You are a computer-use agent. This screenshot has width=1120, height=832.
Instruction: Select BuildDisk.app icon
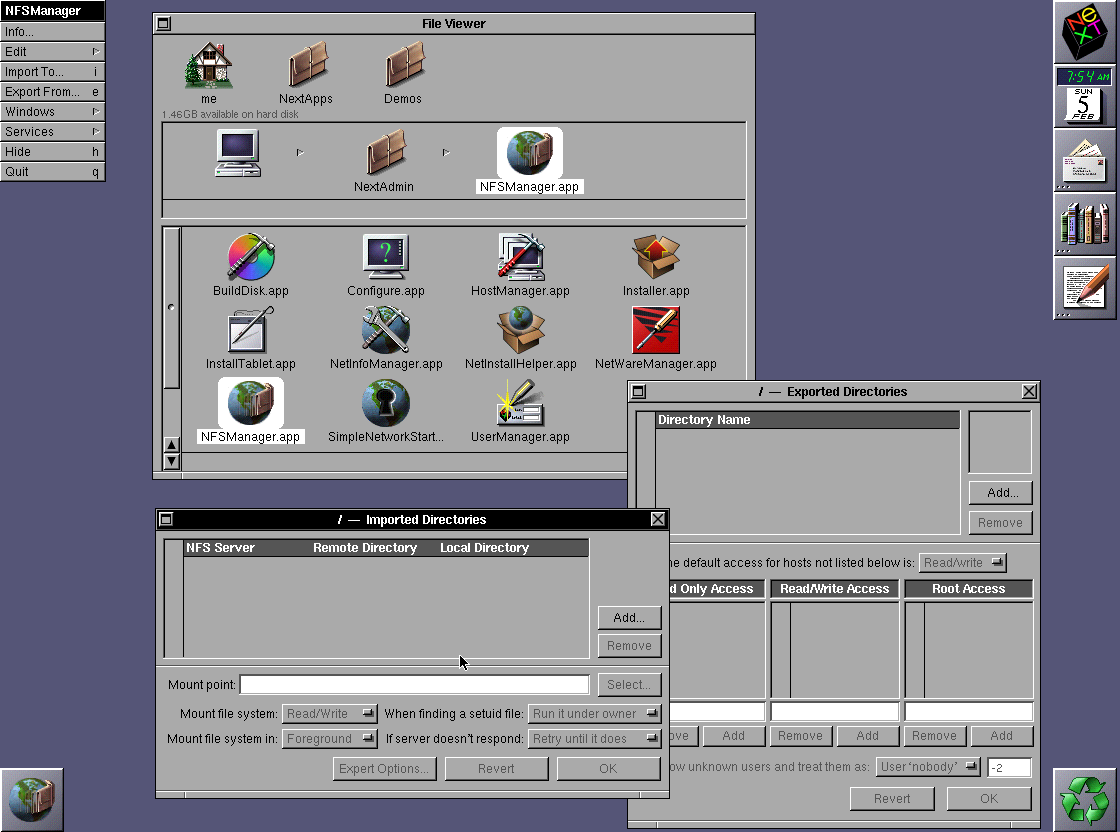pos(251,257)
